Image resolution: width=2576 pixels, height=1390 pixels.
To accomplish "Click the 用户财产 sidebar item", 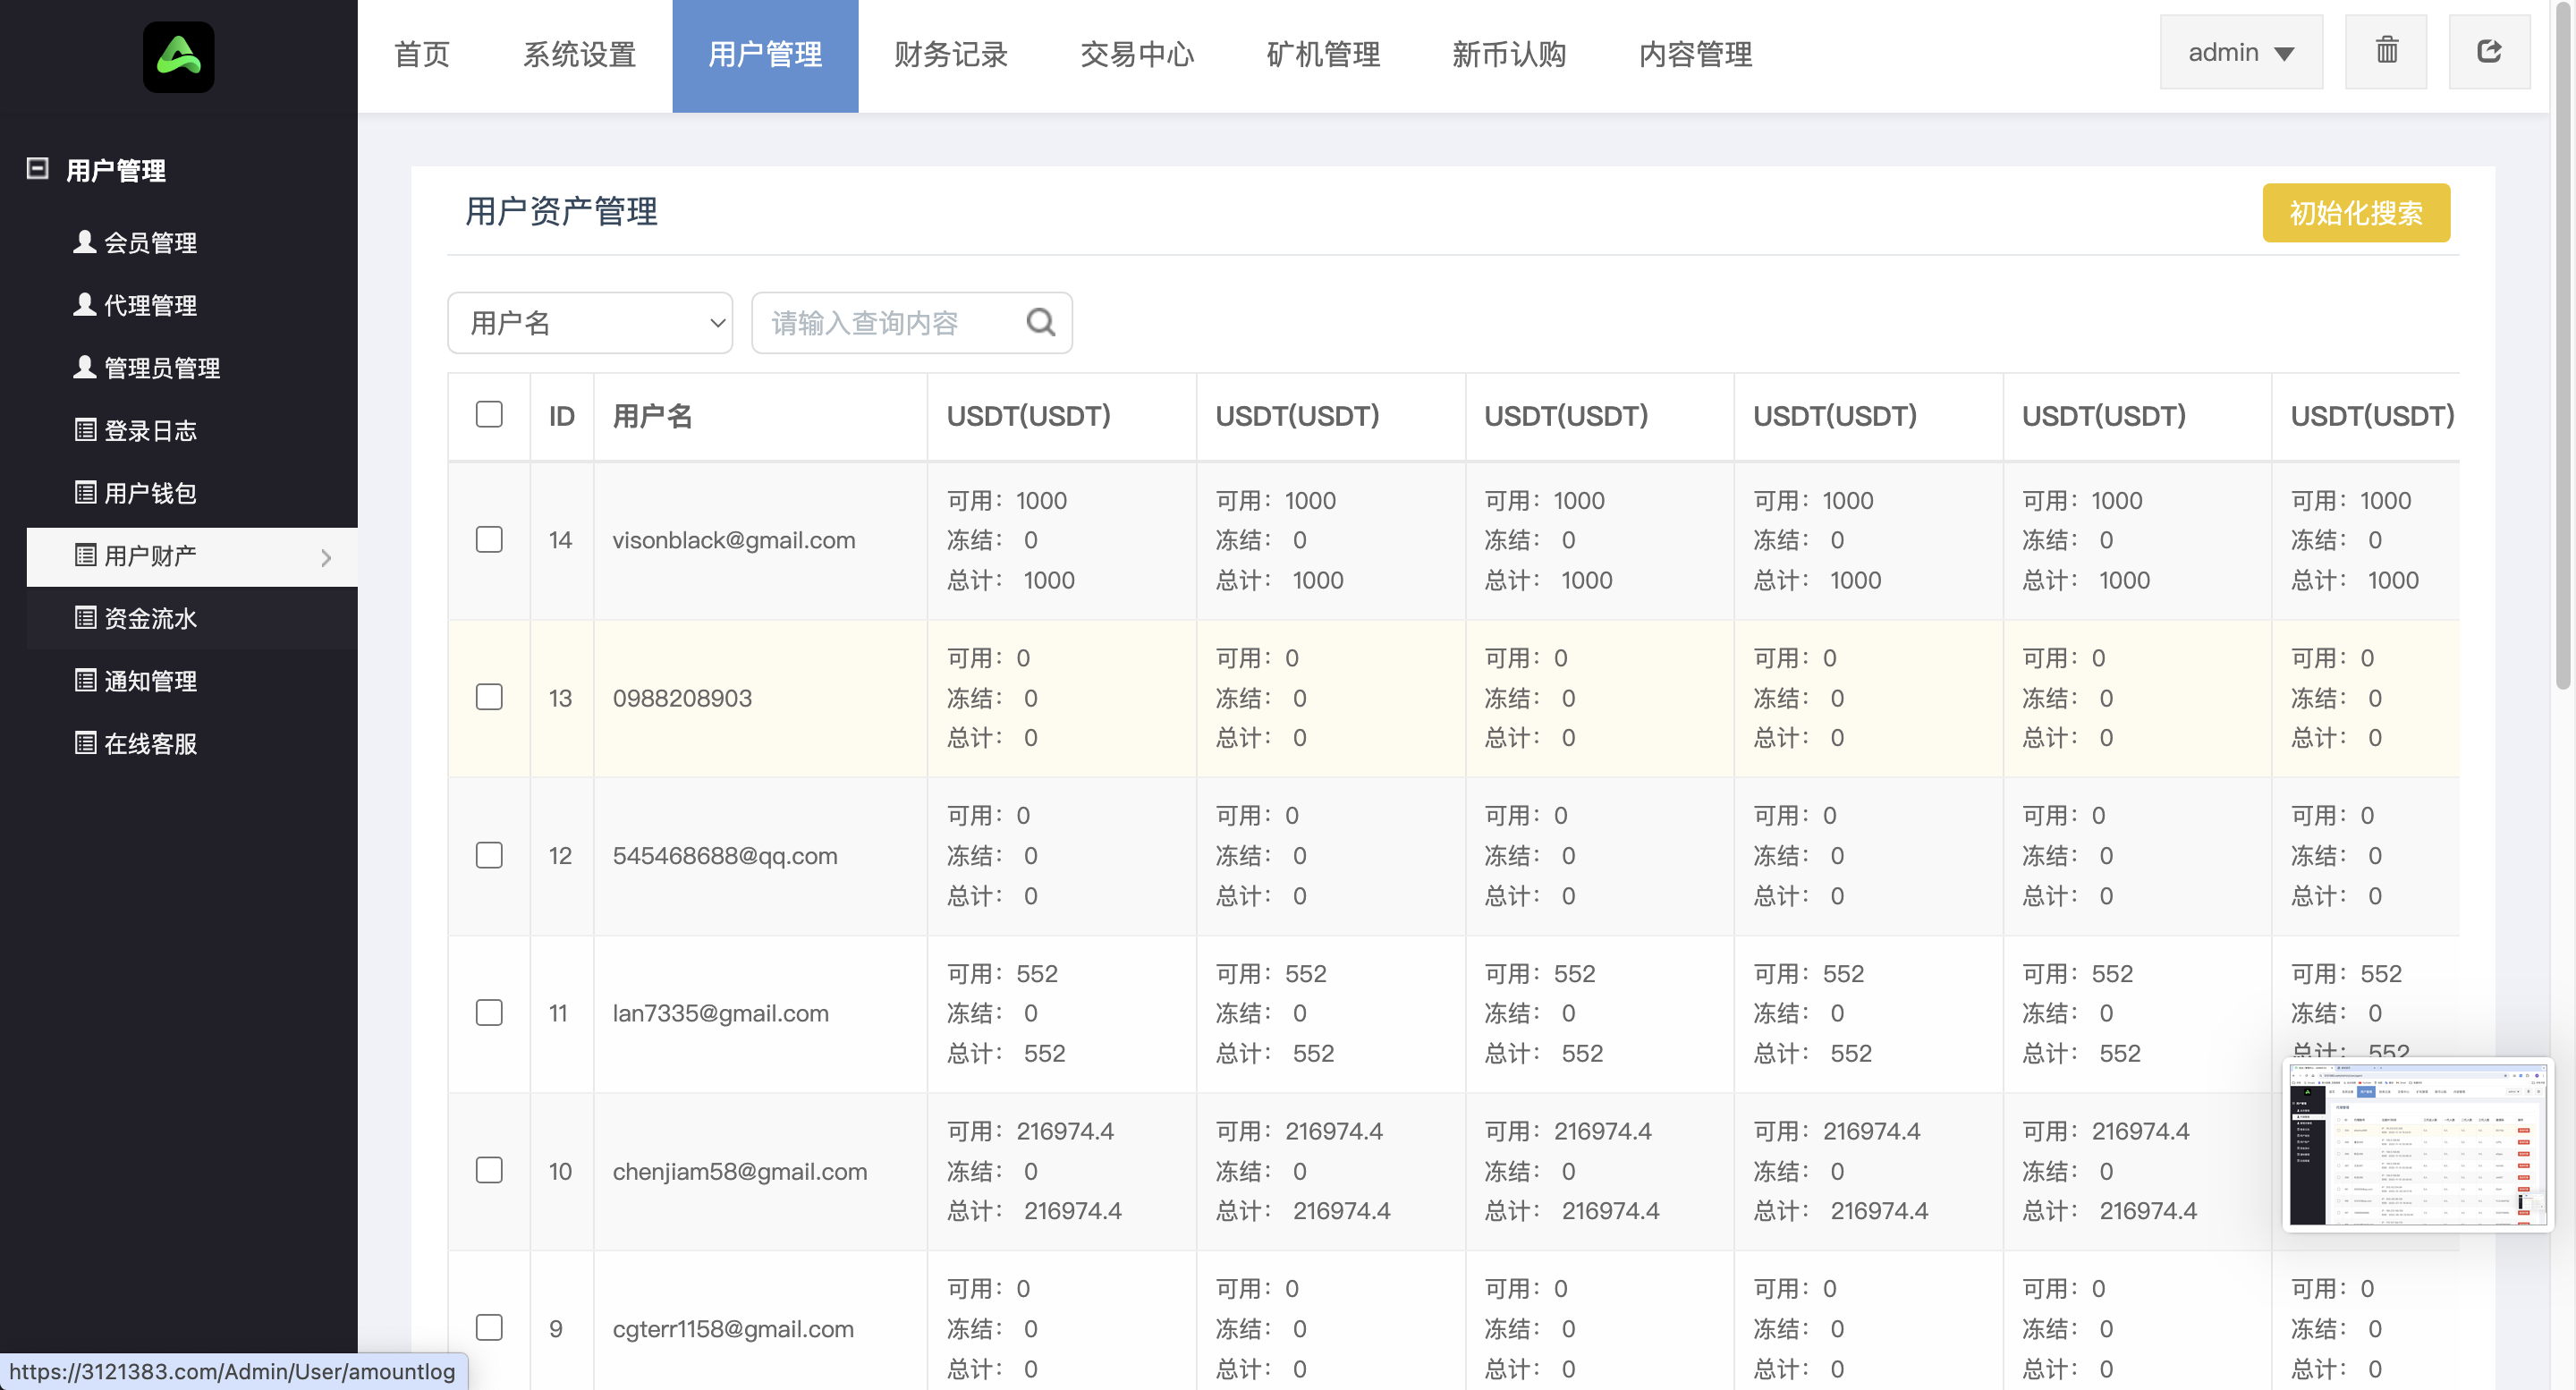I will 192,556.
